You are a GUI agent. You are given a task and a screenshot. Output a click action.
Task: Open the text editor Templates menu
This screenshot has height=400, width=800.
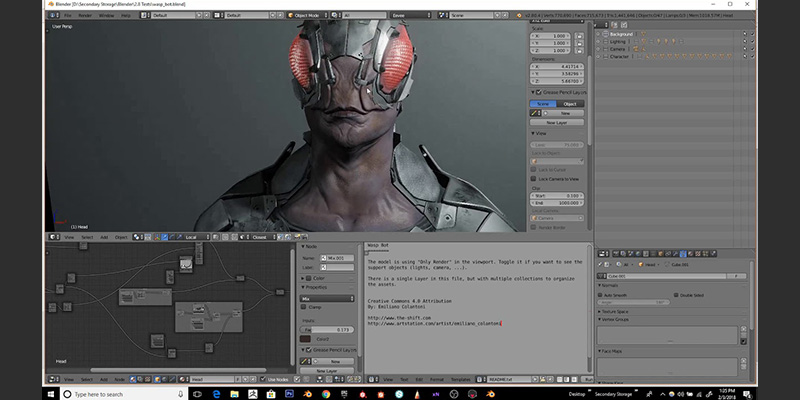coord(460,380)
